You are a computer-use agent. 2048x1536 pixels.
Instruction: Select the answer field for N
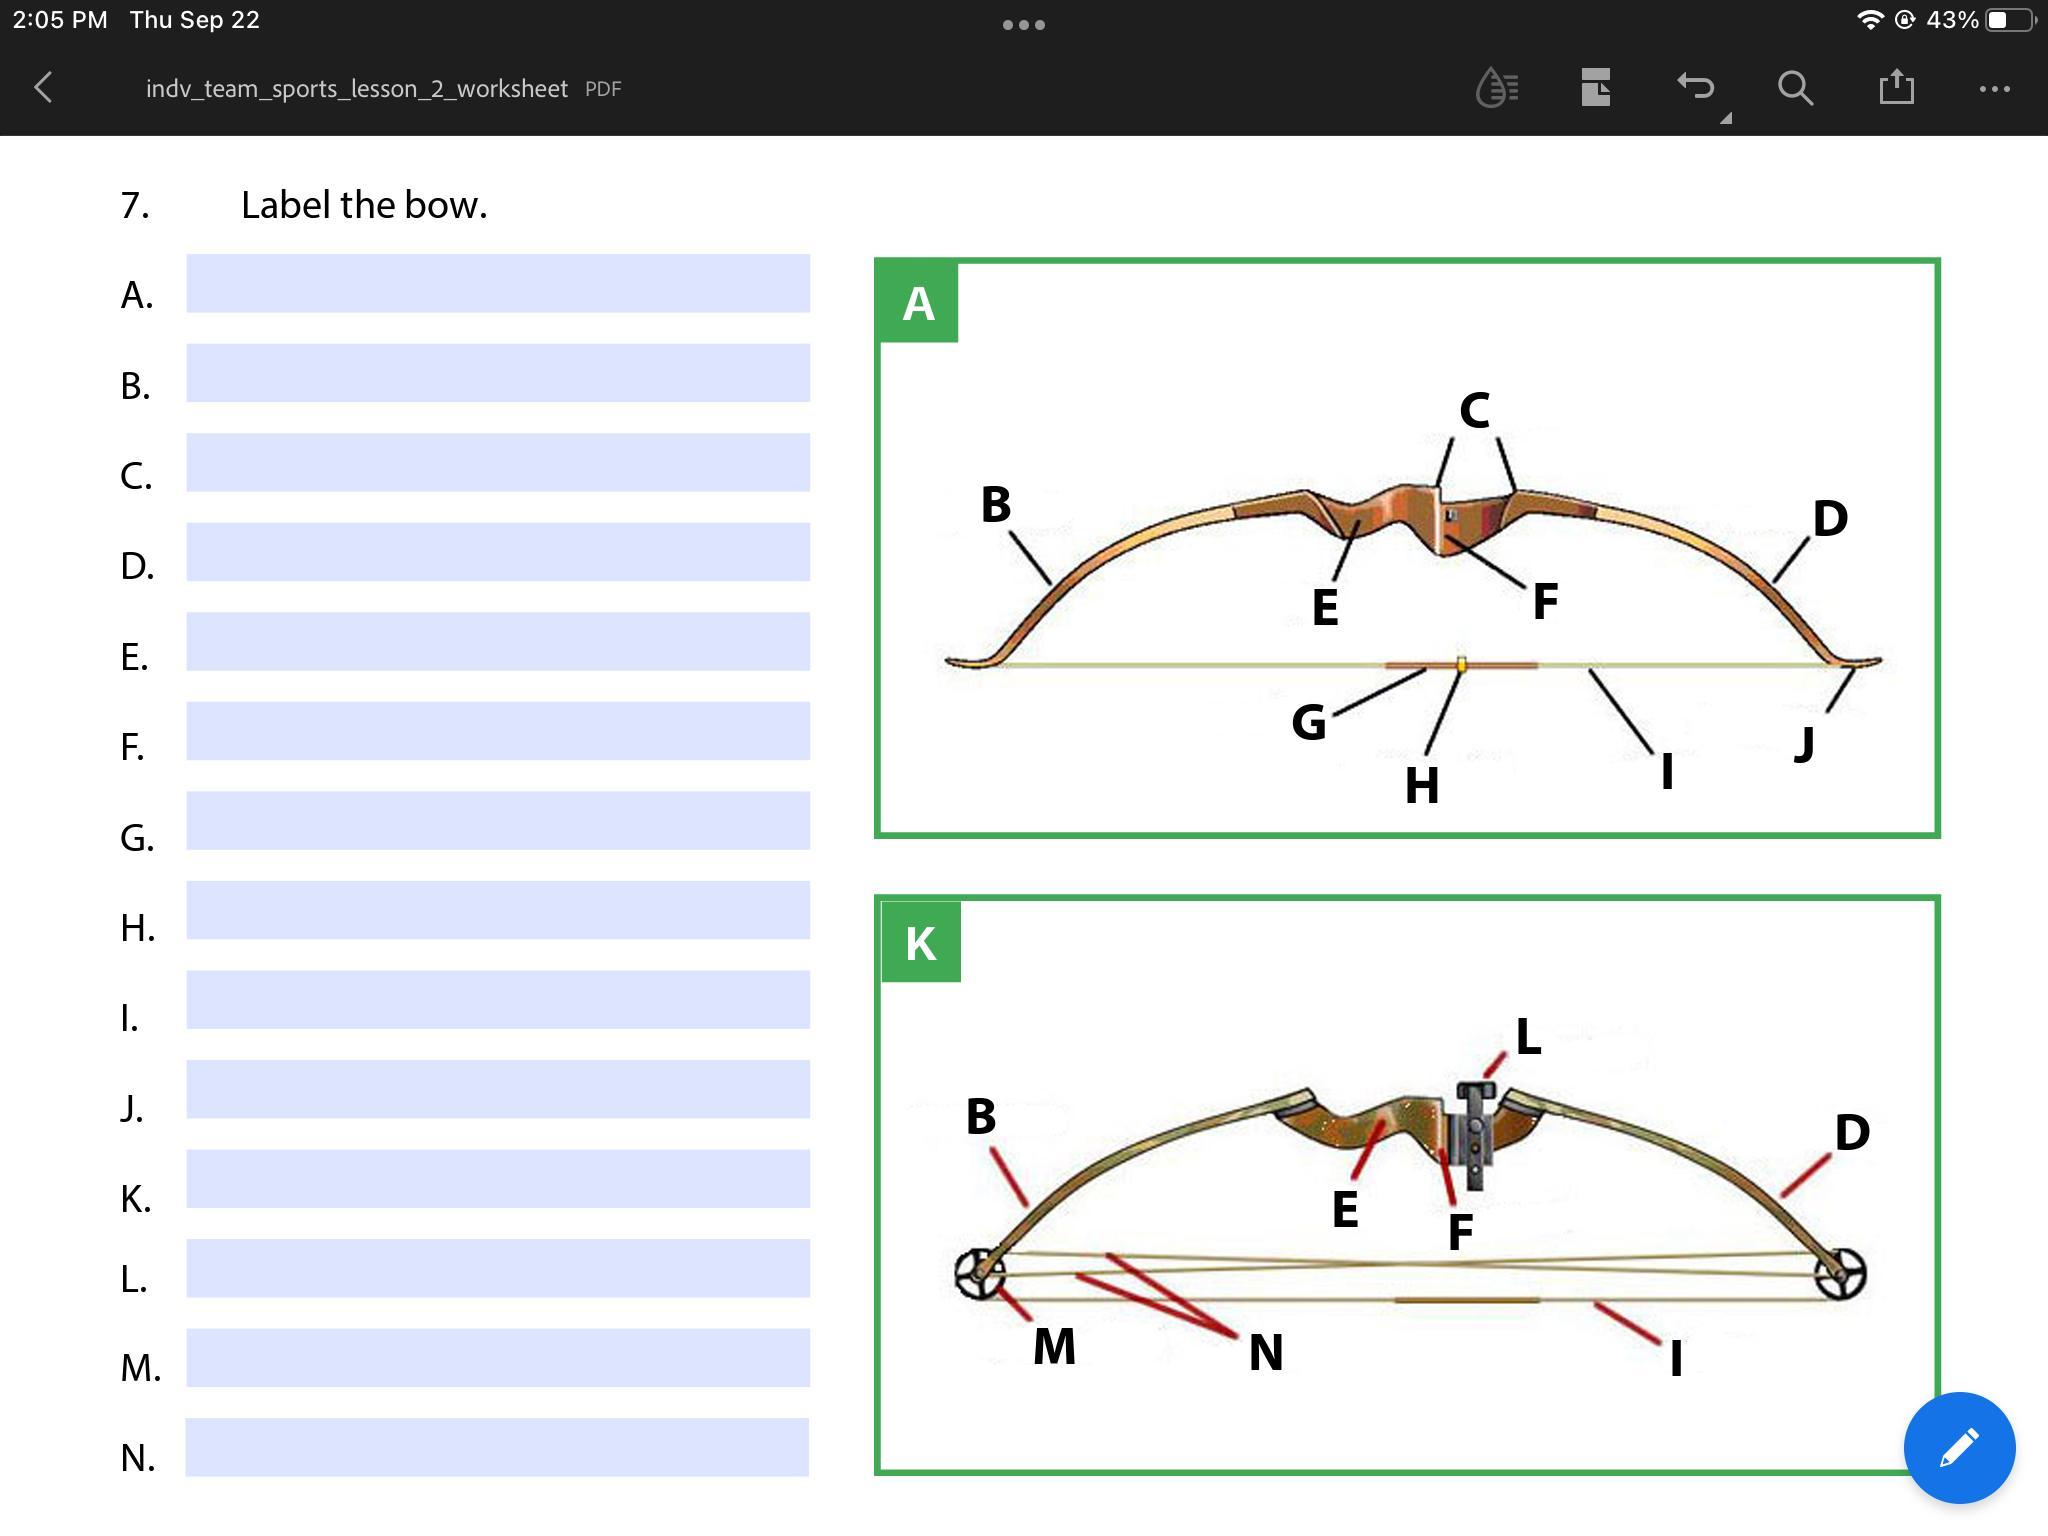click(497, 1447)
